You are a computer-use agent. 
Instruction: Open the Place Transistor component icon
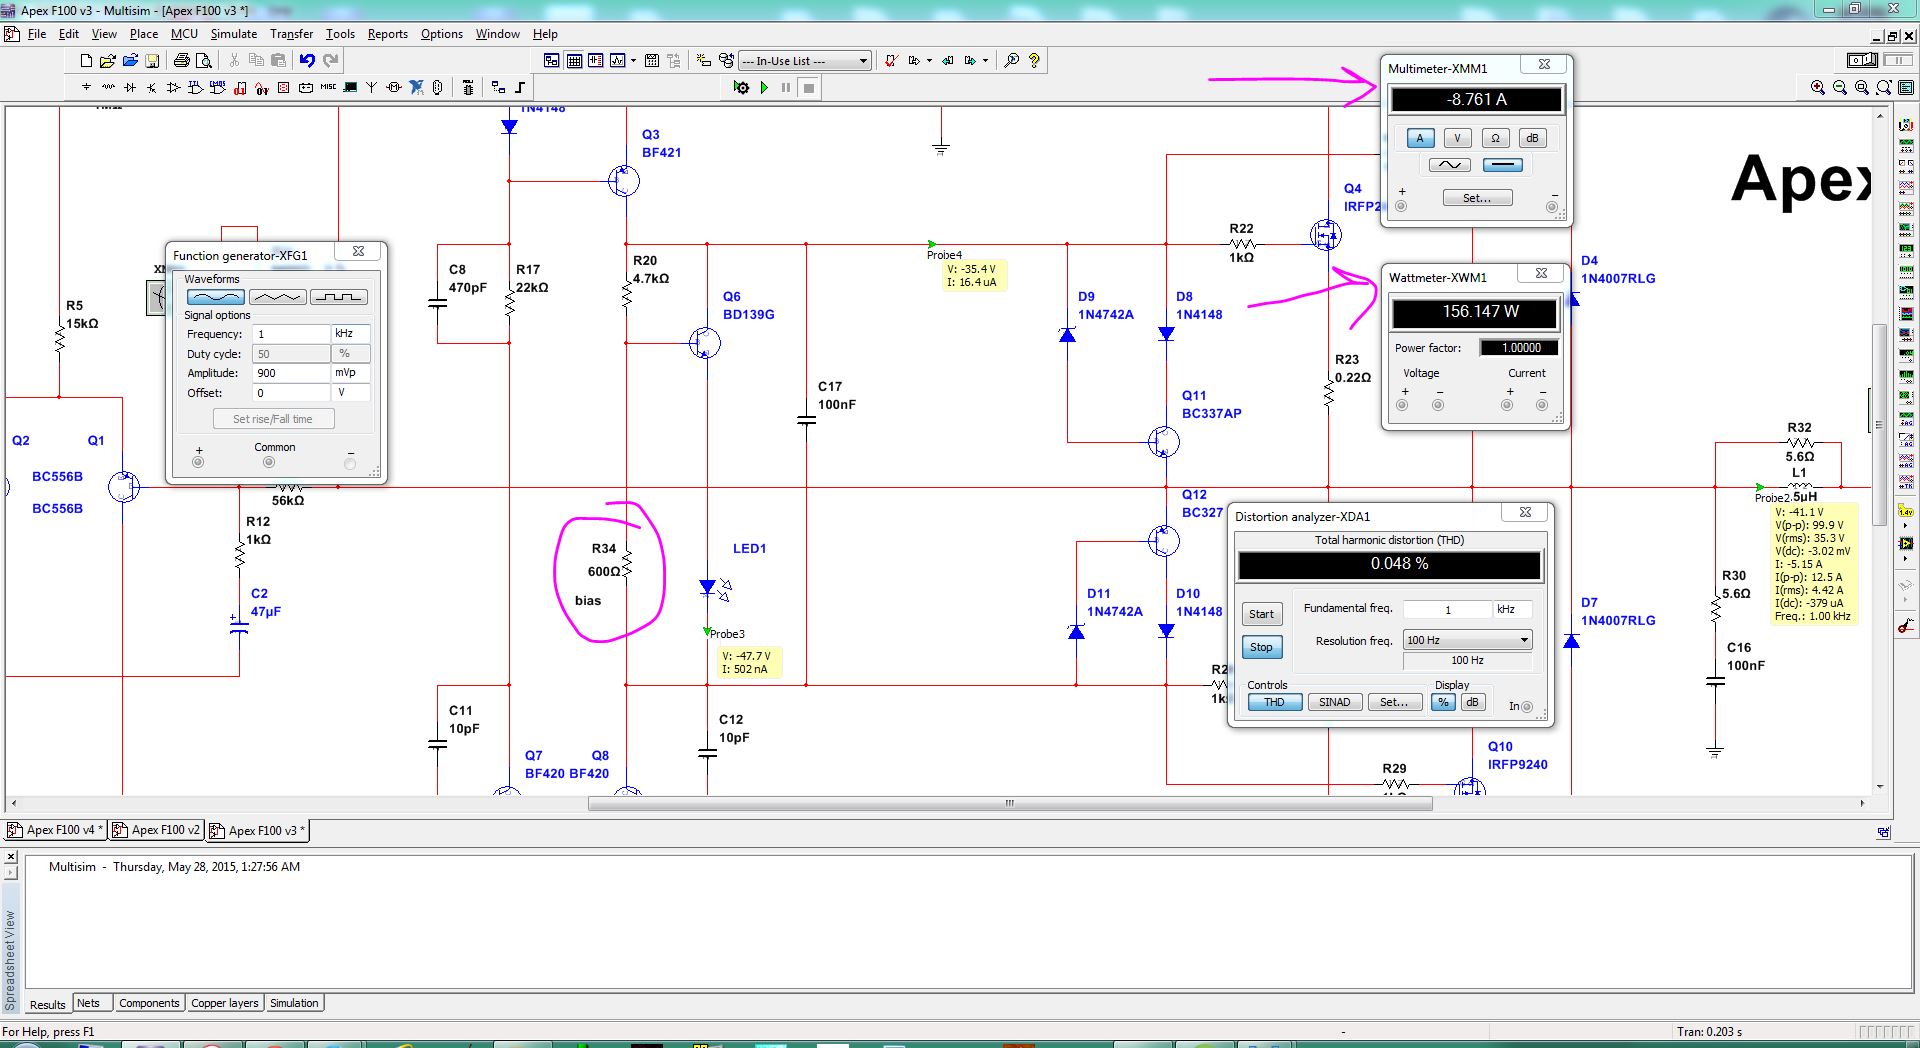tap(152, 88)
